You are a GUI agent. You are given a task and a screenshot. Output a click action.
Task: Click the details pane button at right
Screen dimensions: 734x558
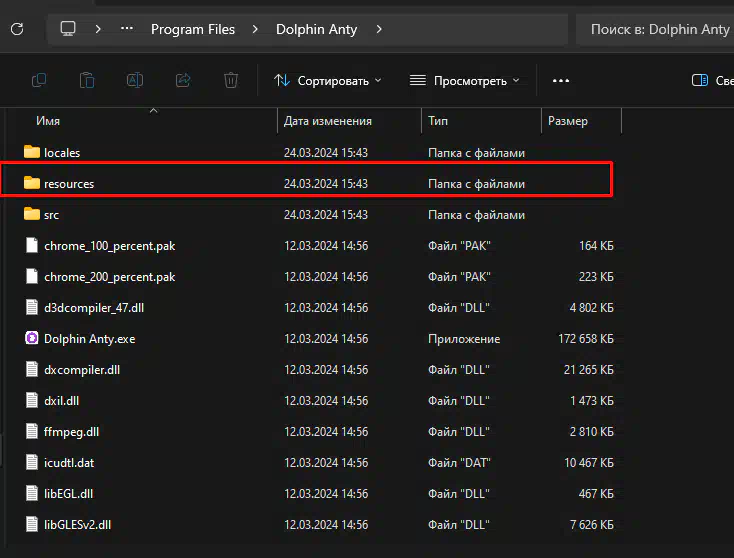tap(712, 80)
